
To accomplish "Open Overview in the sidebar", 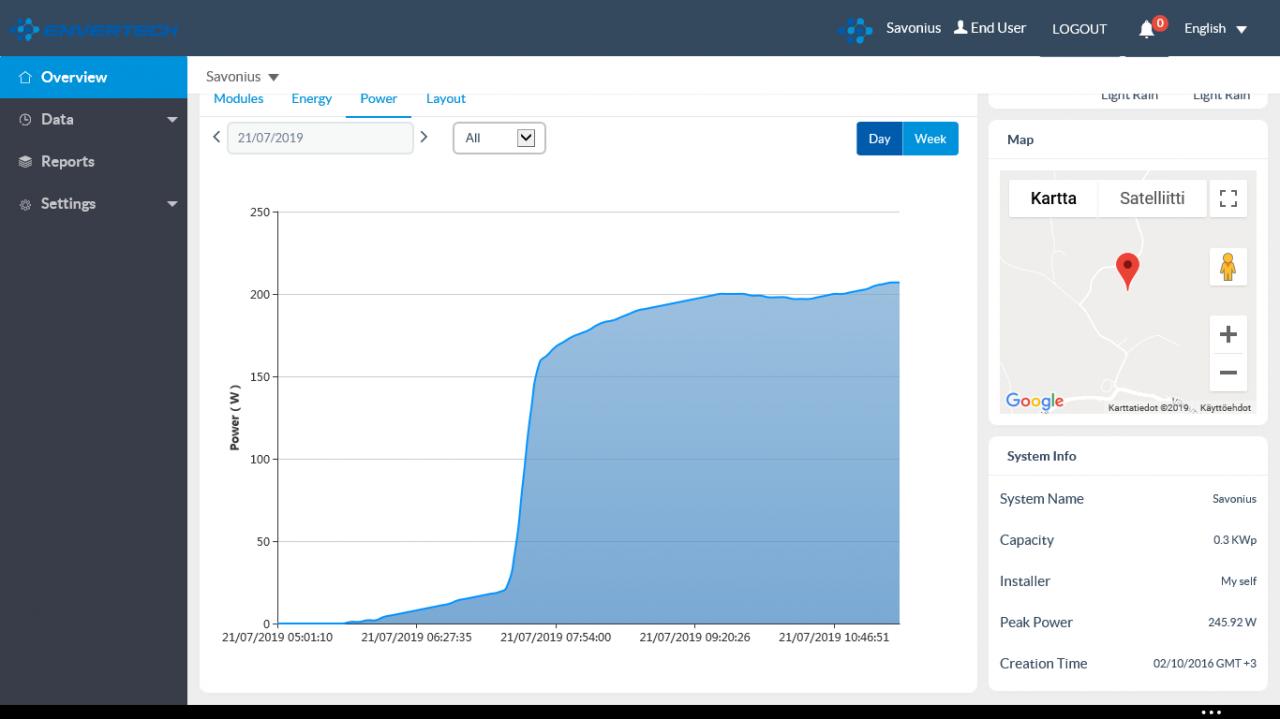I will point(94,77).
